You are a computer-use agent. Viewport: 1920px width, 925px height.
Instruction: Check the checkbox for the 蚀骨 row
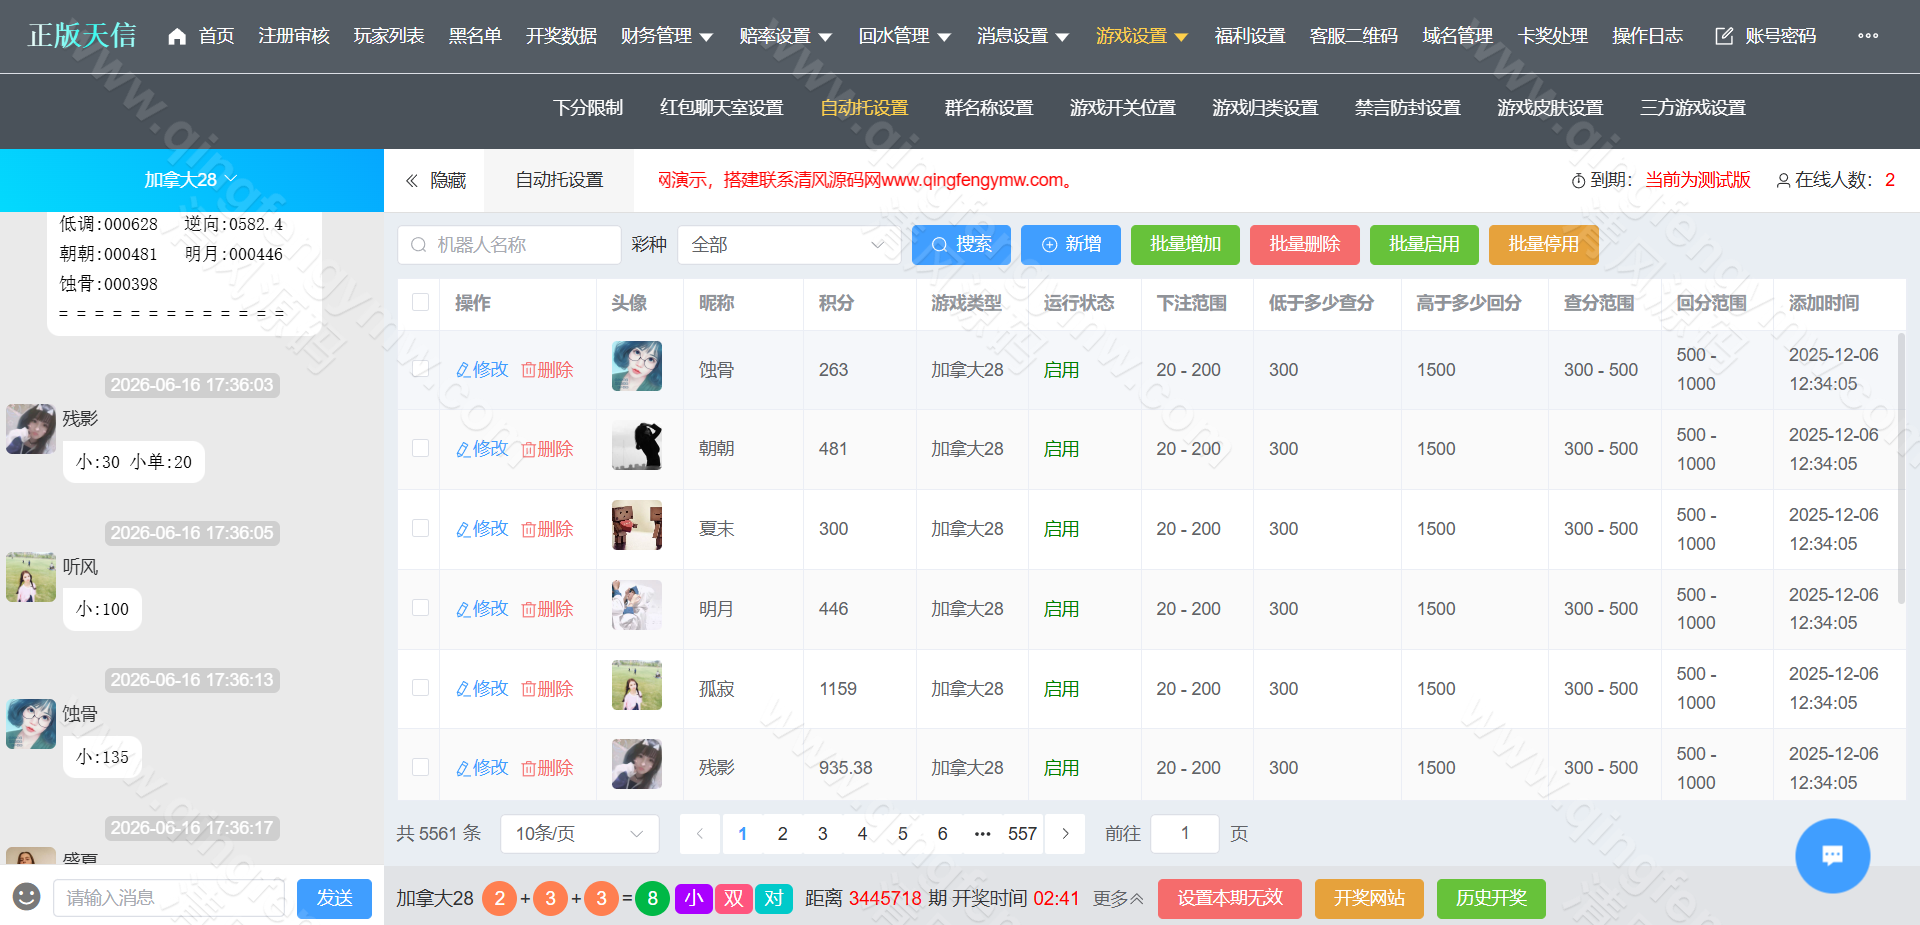[420, 369]
